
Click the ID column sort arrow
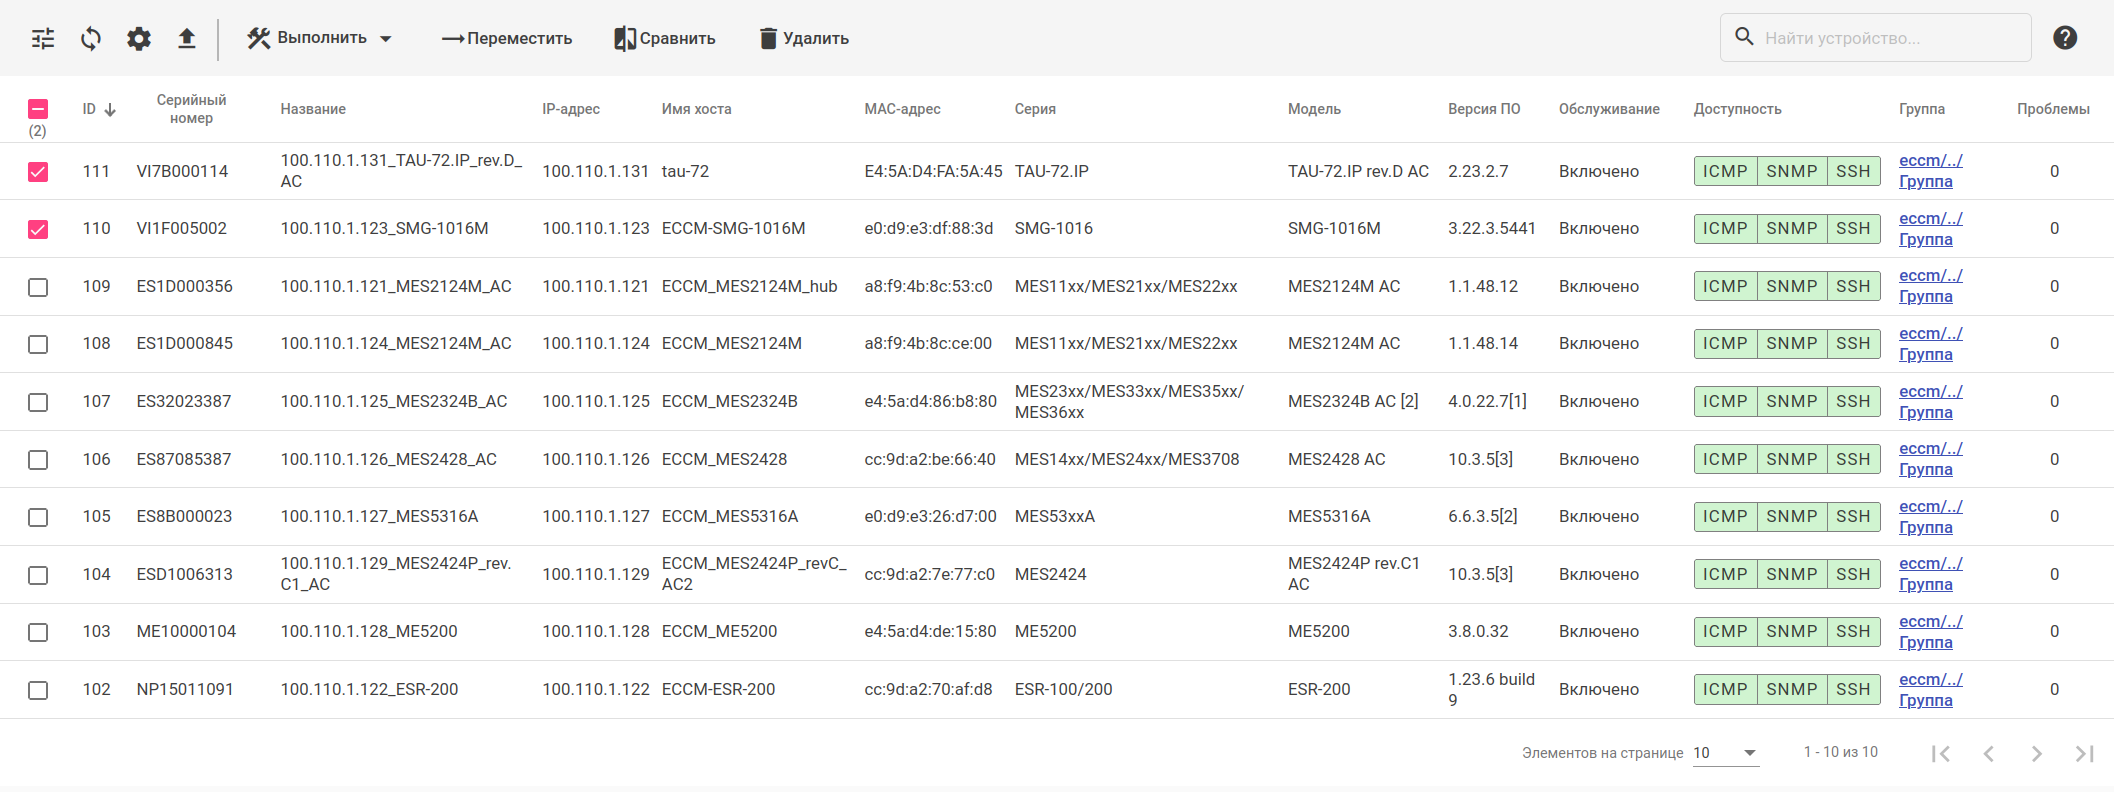[x=110, y=109]
